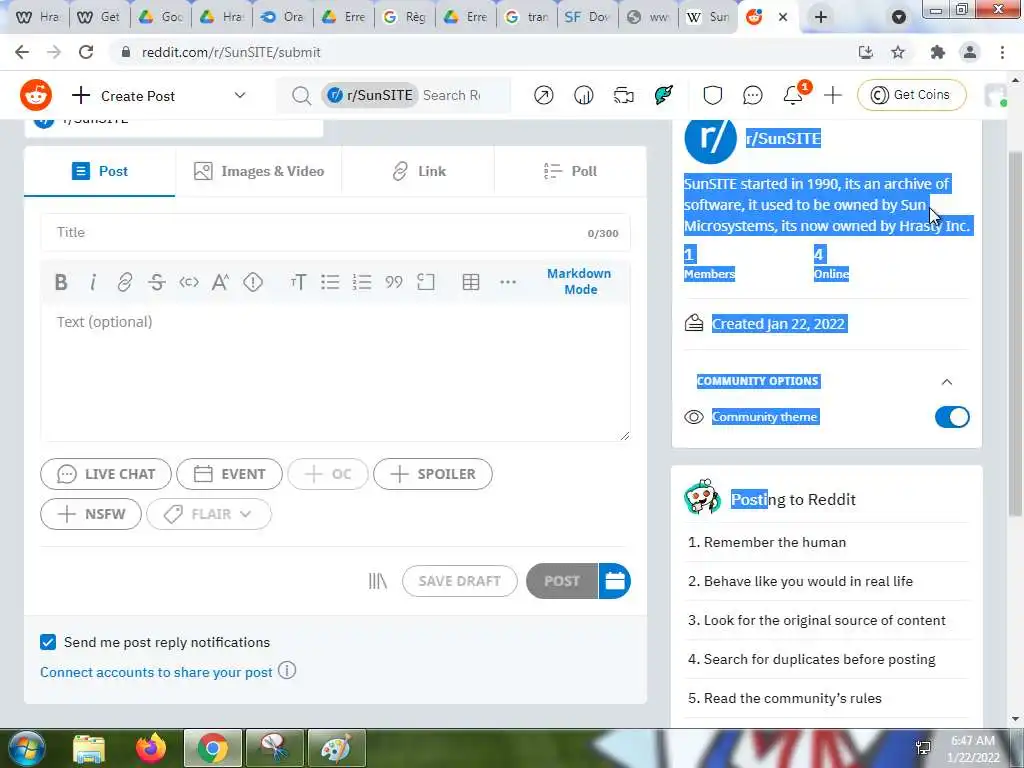Screen dimensions: 1024x768
Task: Click the Community theme eye icon
Action: click(694, 417)
